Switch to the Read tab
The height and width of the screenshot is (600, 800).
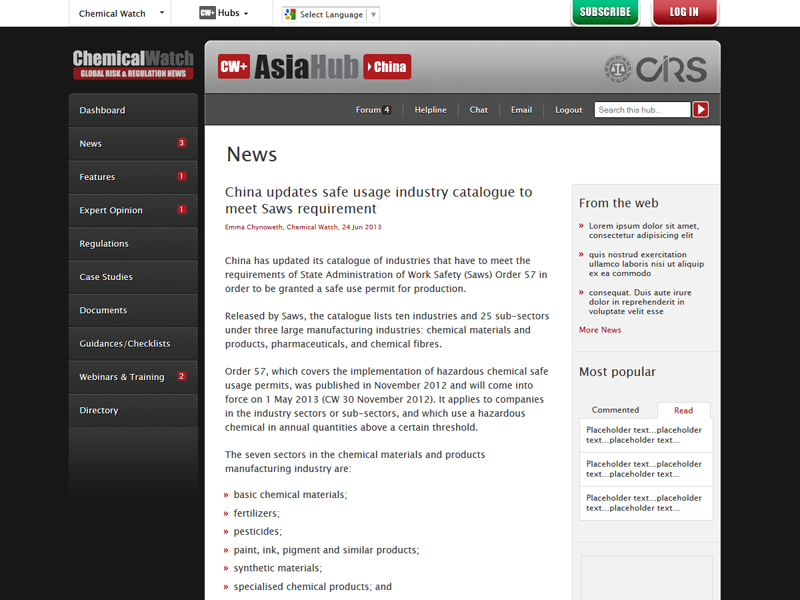(683, 410)
